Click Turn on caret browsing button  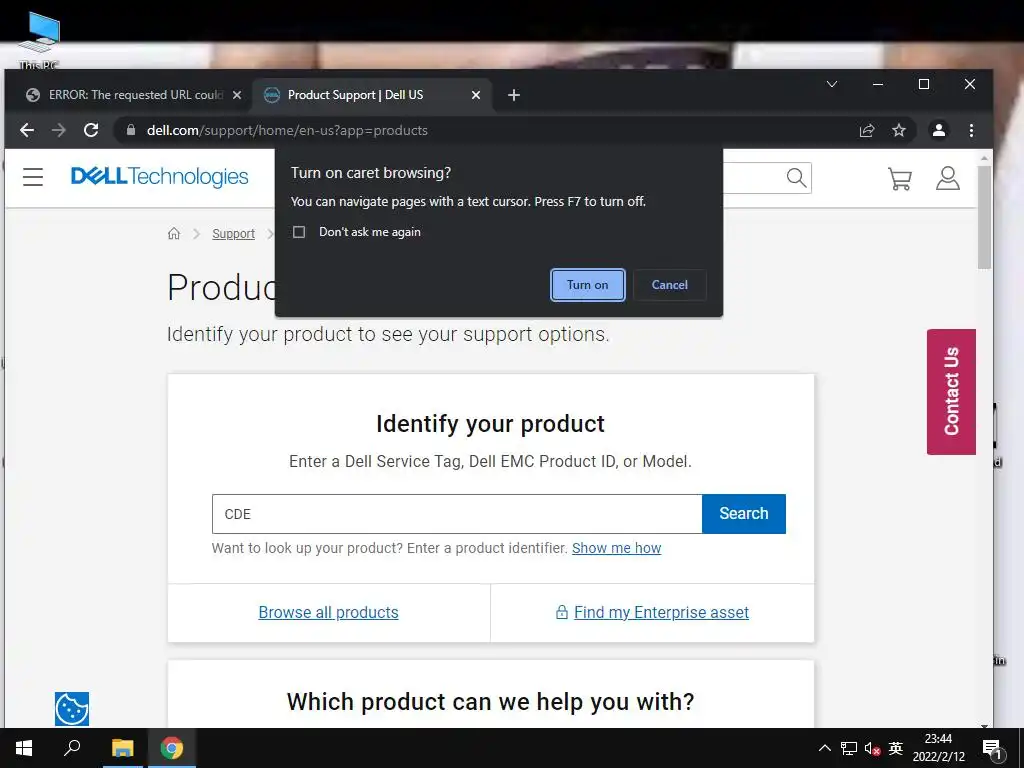pyautogui.click(x=588, y=285)
